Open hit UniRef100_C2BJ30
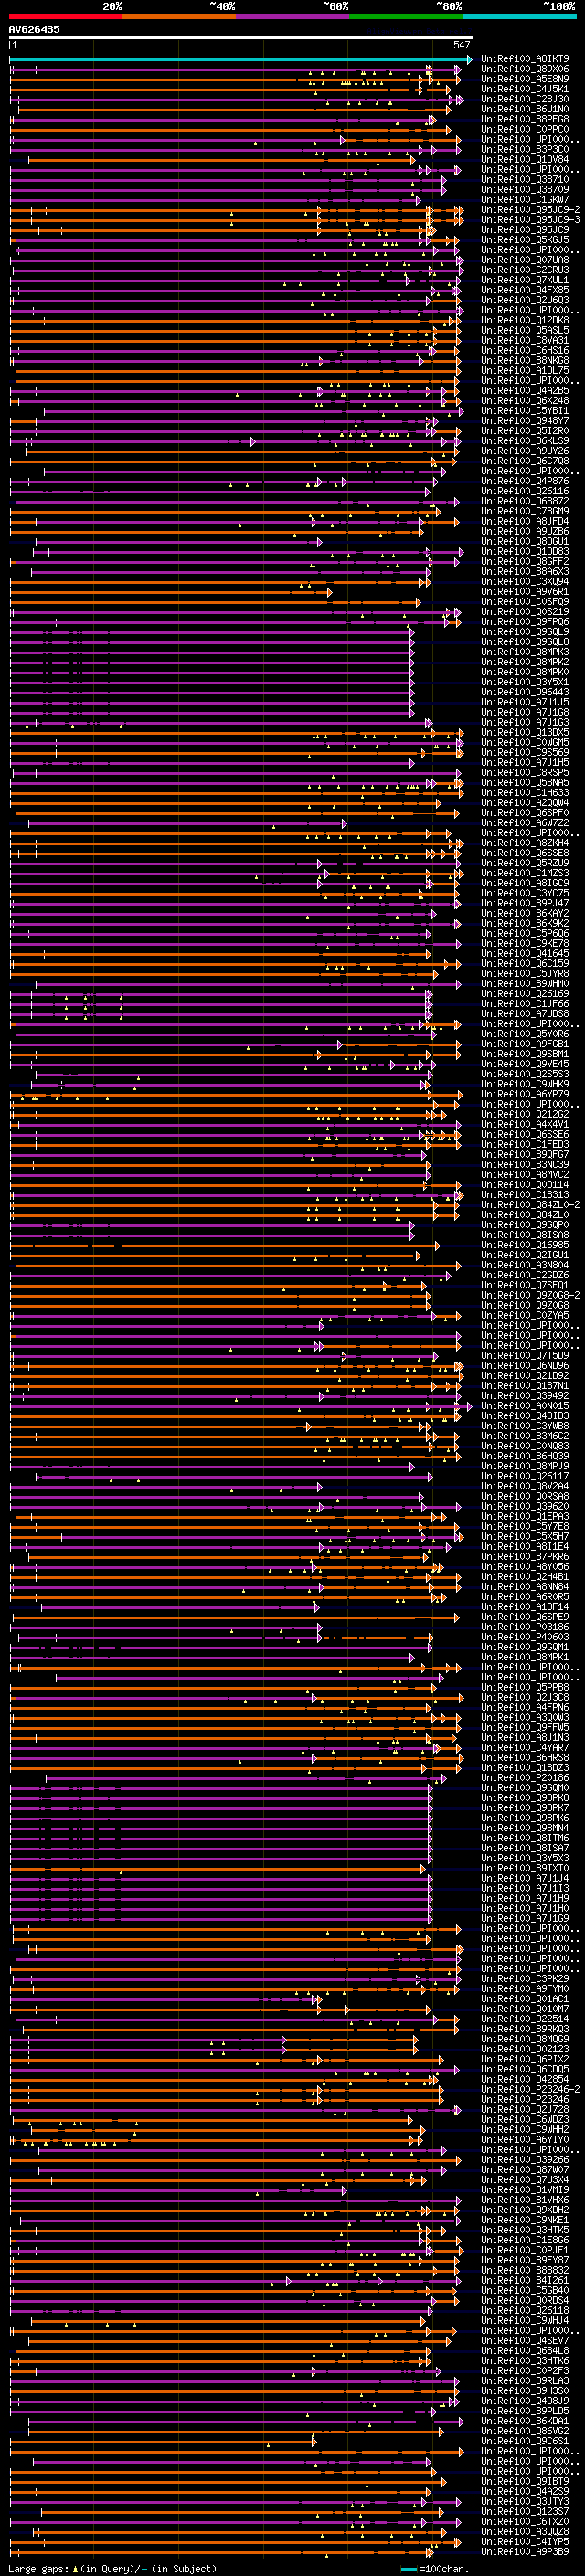The width and height of the screenshot is (585, 2576). (525, 99)
